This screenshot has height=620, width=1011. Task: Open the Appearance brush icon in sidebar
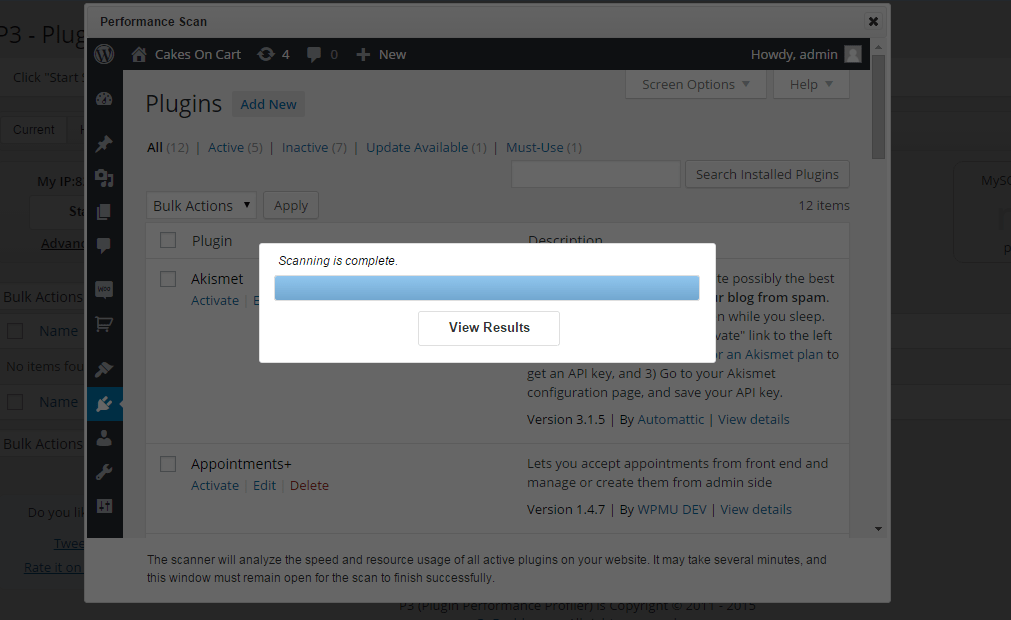tap(104, 369)
